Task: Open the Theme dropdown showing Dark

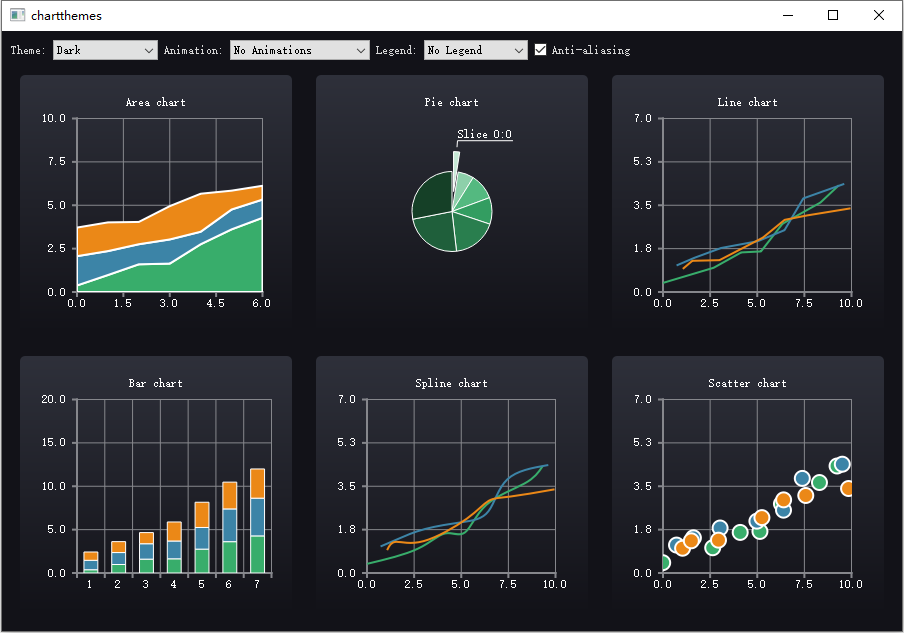Action: point(105,50)
